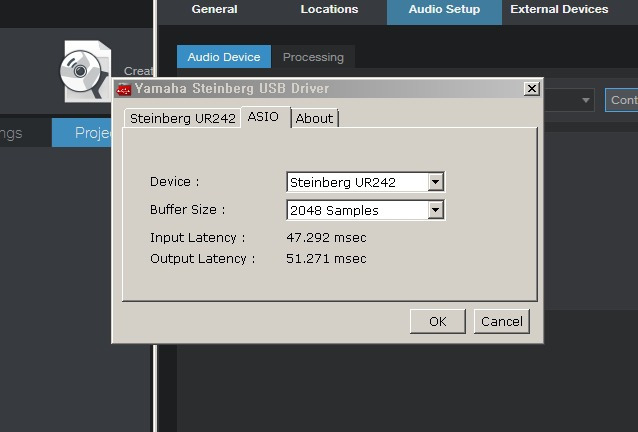
Task: Expand the Buffer Size dropdown arrow
Action: (435, 210)
